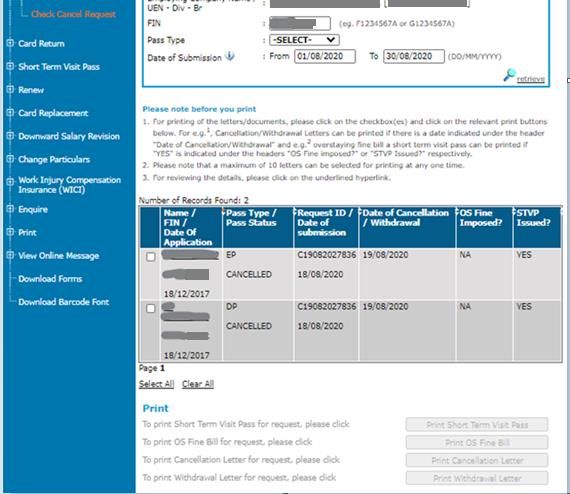The image size is (570, 494).
Task: Open the Change Particulars menu item
Action: 54,160
